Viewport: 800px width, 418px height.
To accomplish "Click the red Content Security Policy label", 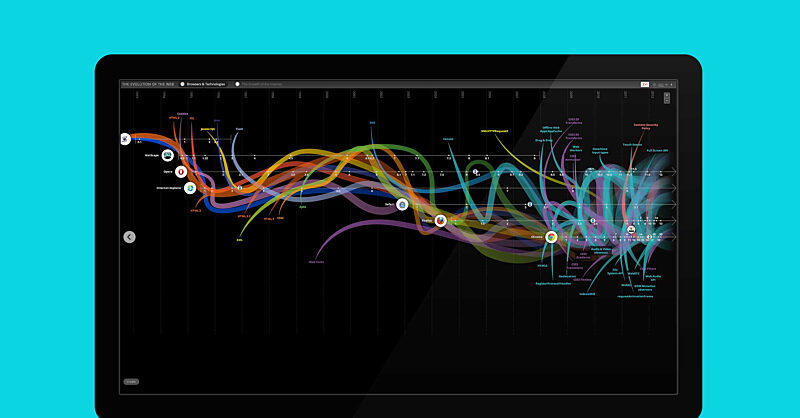I will (646, 126).
